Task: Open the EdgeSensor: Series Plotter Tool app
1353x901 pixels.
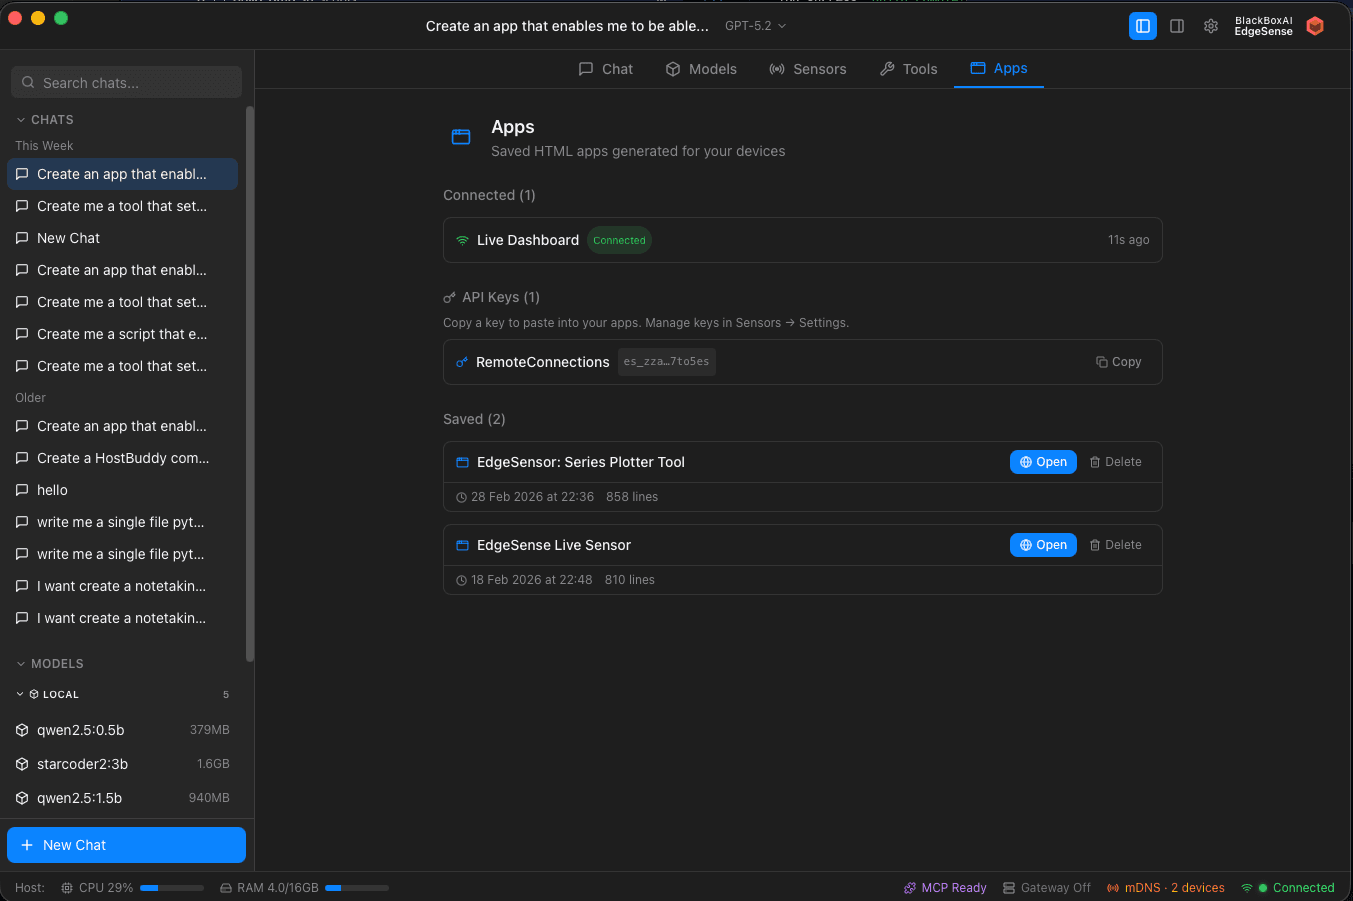Action: [x=1043, y=462]
